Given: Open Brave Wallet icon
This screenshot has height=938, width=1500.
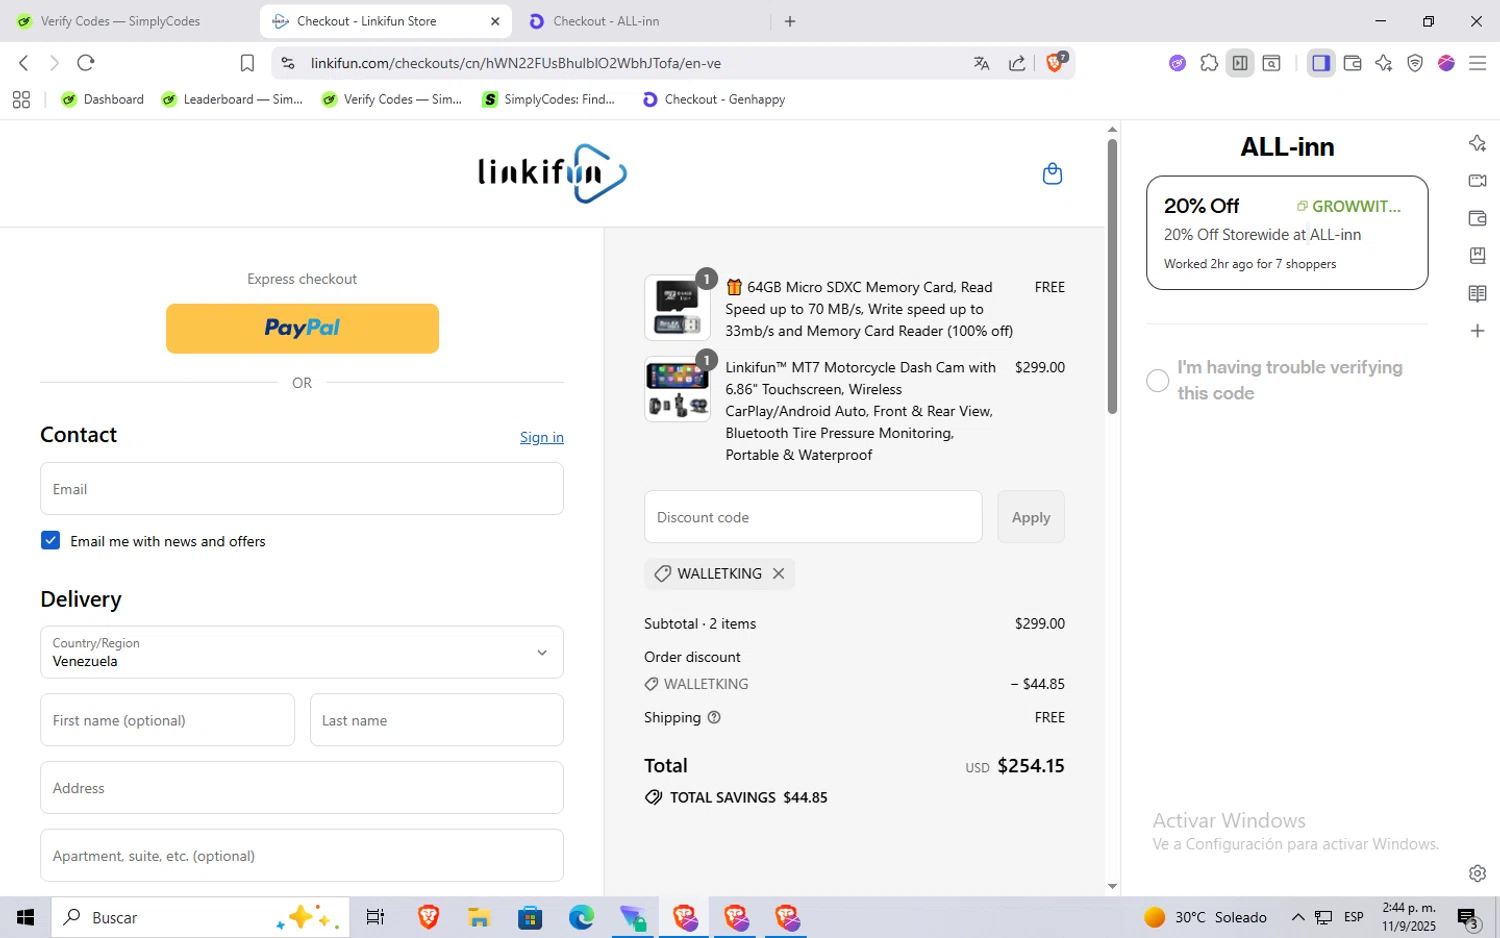Looking at the screenshot, I should (1352, 63).
